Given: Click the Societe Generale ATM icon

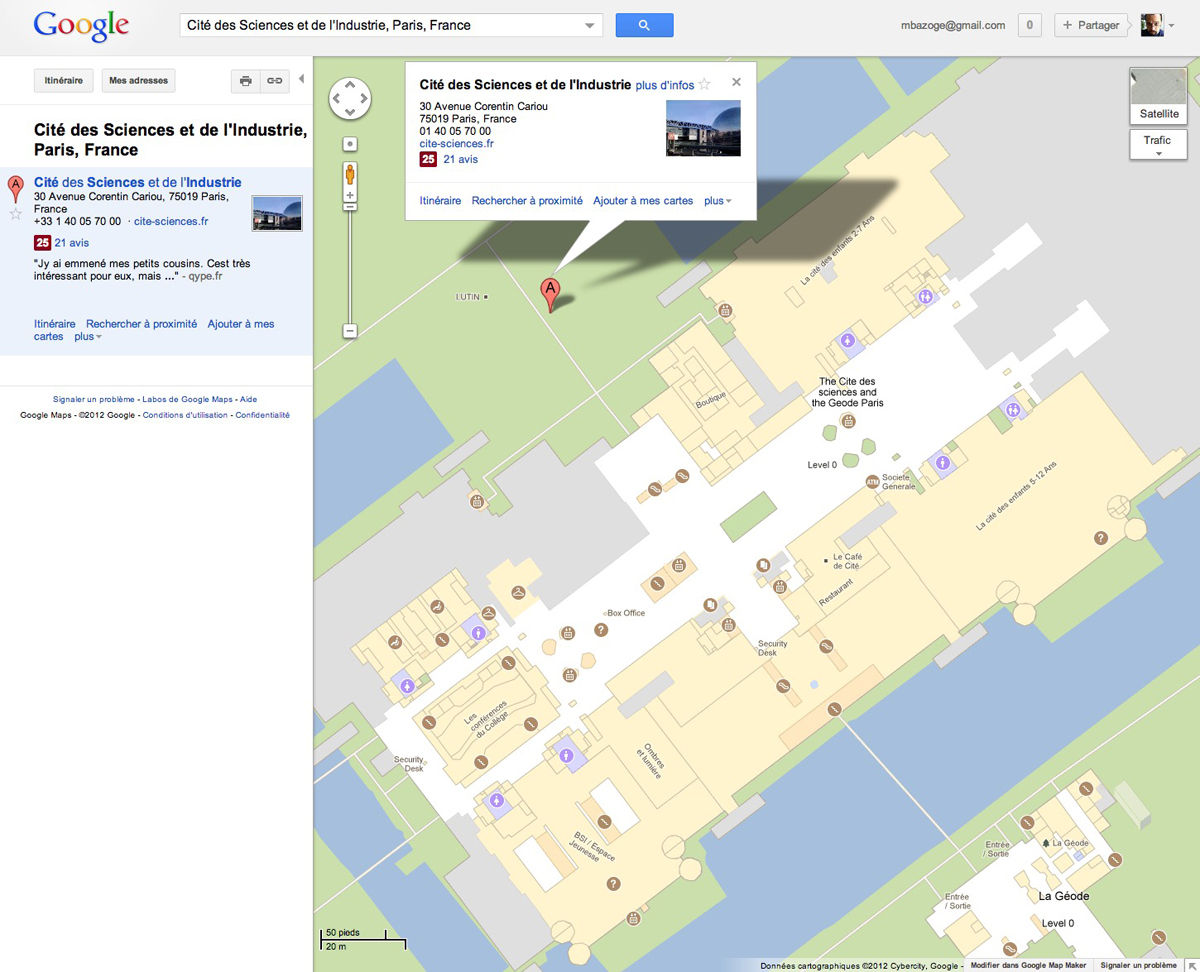Looking at the screenshot, I should click(872, 482).
